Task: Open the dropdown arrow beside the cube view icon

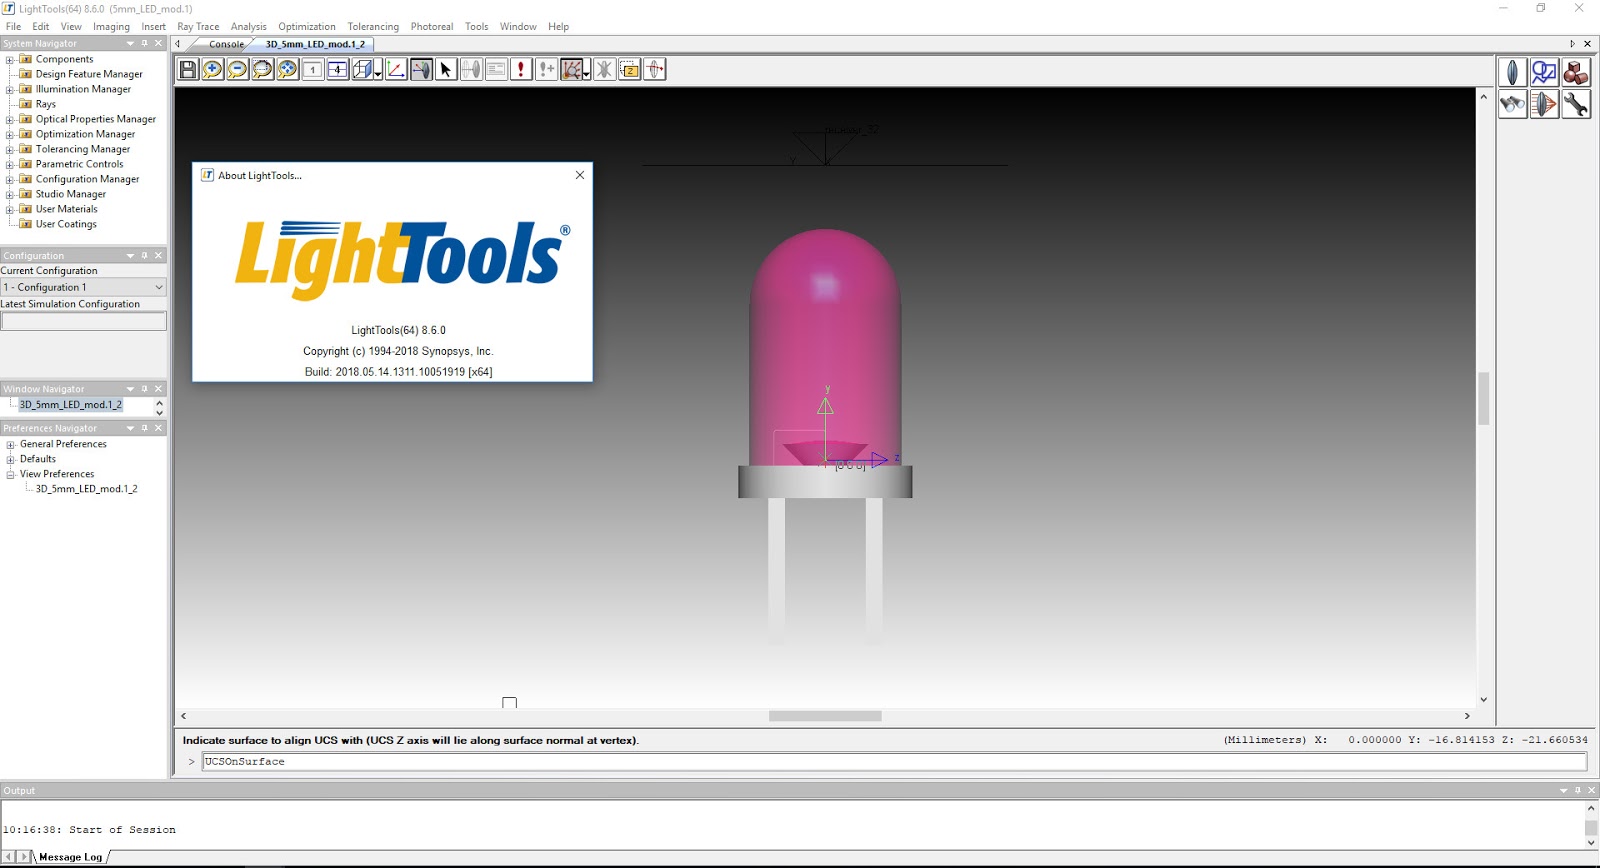Action: click(x=378, y=72)
